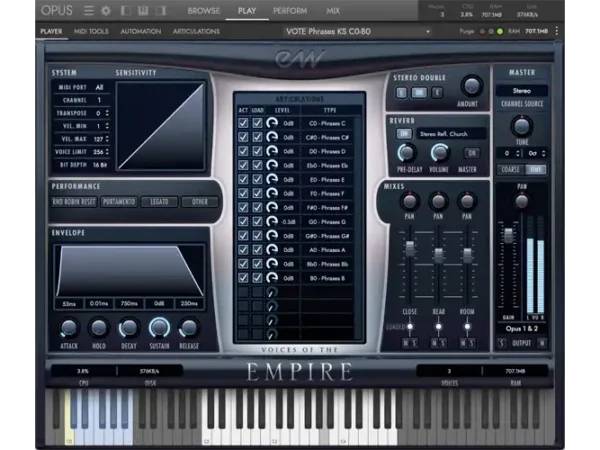The width and height of the screenshot is (600, 450).
Task: Open the Automation tab
Action: (x=140, y=31)
